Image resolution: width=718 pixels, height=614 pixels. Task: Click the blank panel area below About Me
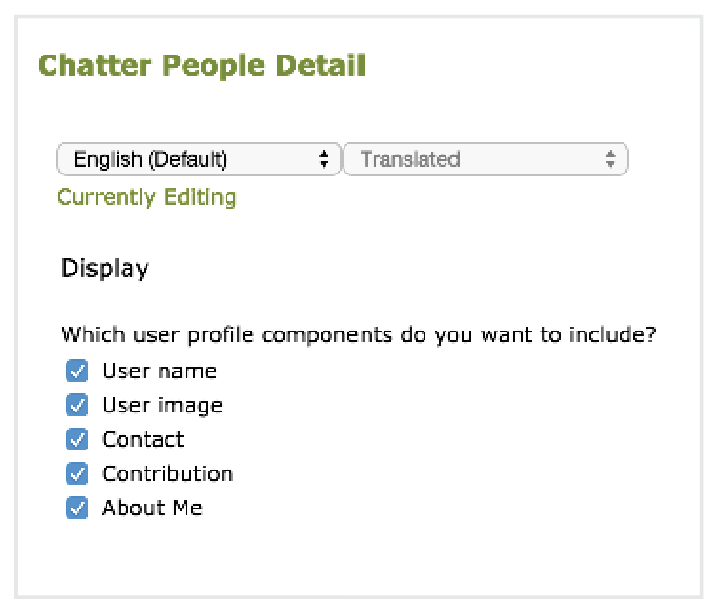pos(358,558)
